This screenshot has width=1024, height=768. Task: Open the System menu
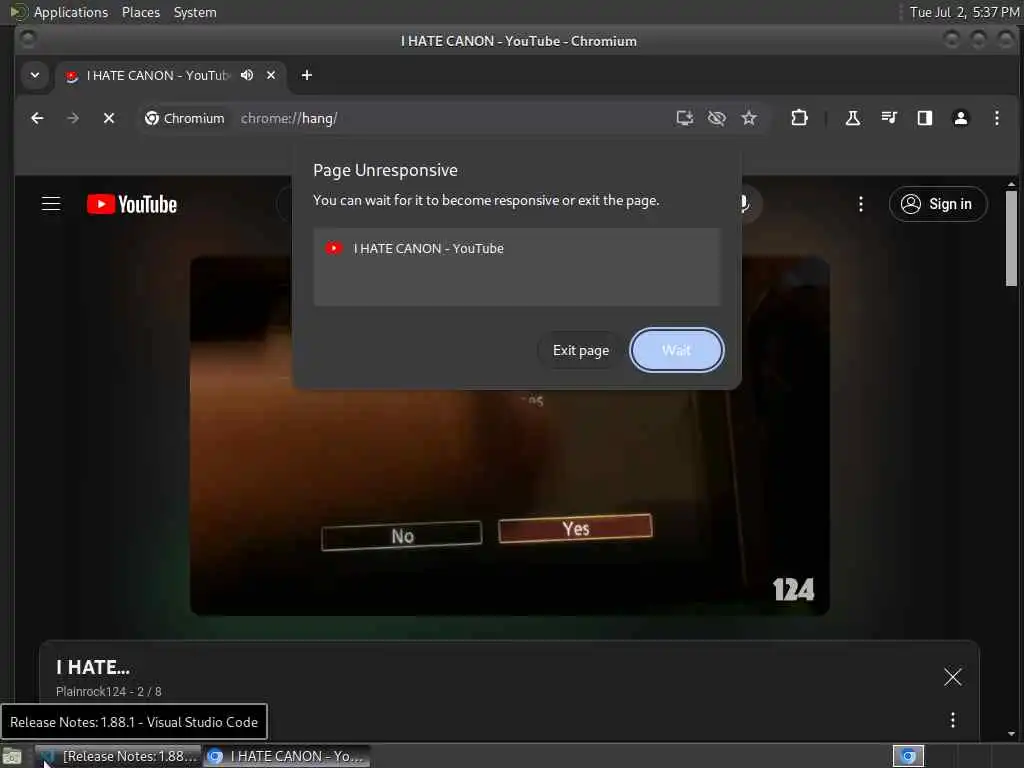pyautogui.click(x=195, y=12)
